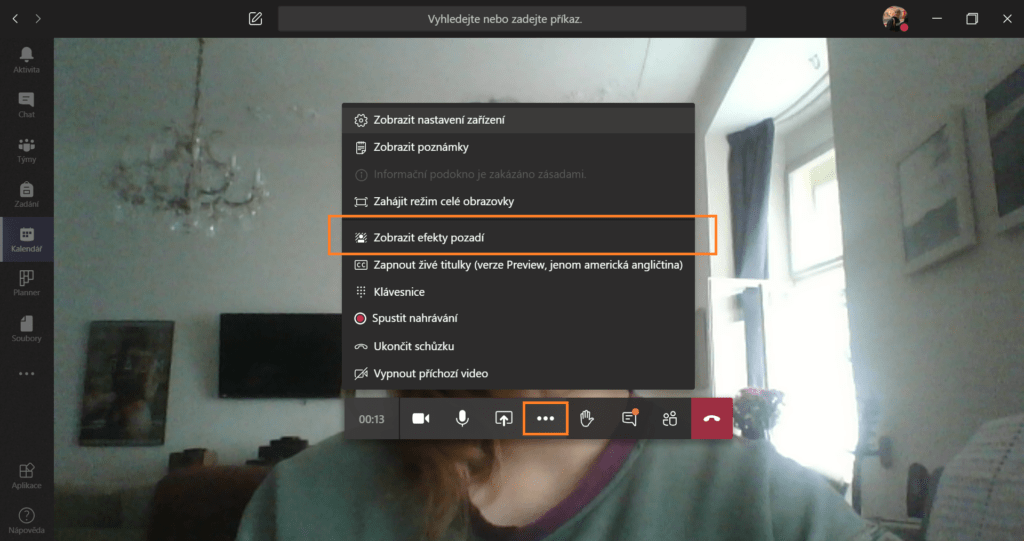Raise hand in the meeting toolbar
The width and height of the screenshot is (1024, 541).
pos(587,419)
